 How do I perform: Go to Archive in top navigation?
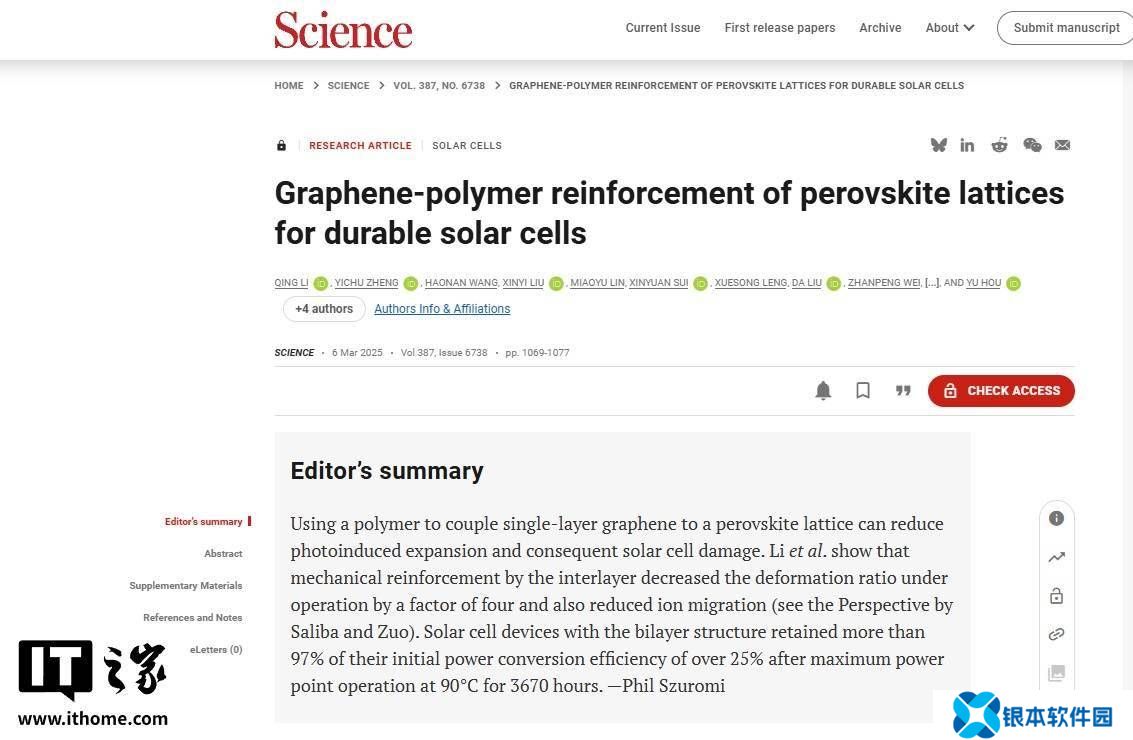coord(880,28)
